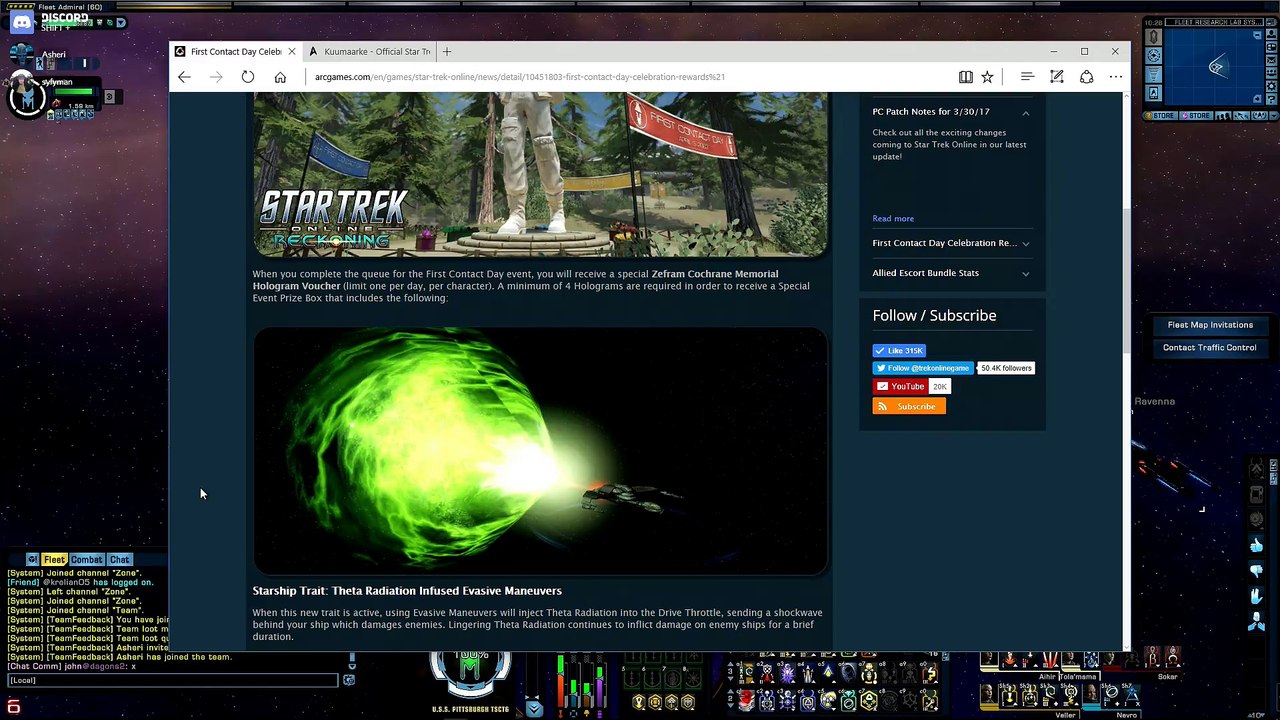Open the reading view icon
The height and width of the screenshot is (720, 1280).
point(965,77)
